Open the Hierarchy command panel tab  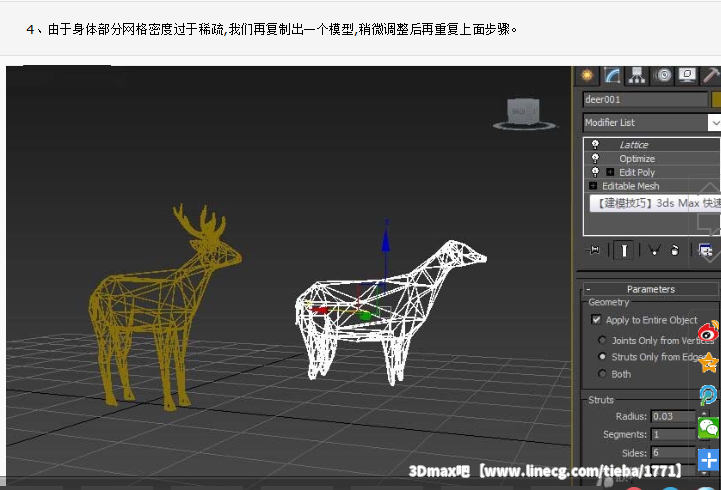coord(637,75)
